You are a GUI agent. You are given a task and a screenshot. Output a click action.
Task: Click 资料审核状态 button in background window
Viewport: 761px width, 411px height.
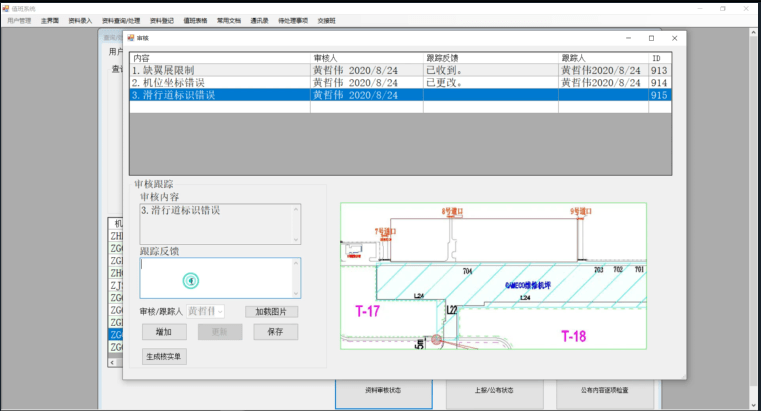pyautogui.click(x=383, y=394)
